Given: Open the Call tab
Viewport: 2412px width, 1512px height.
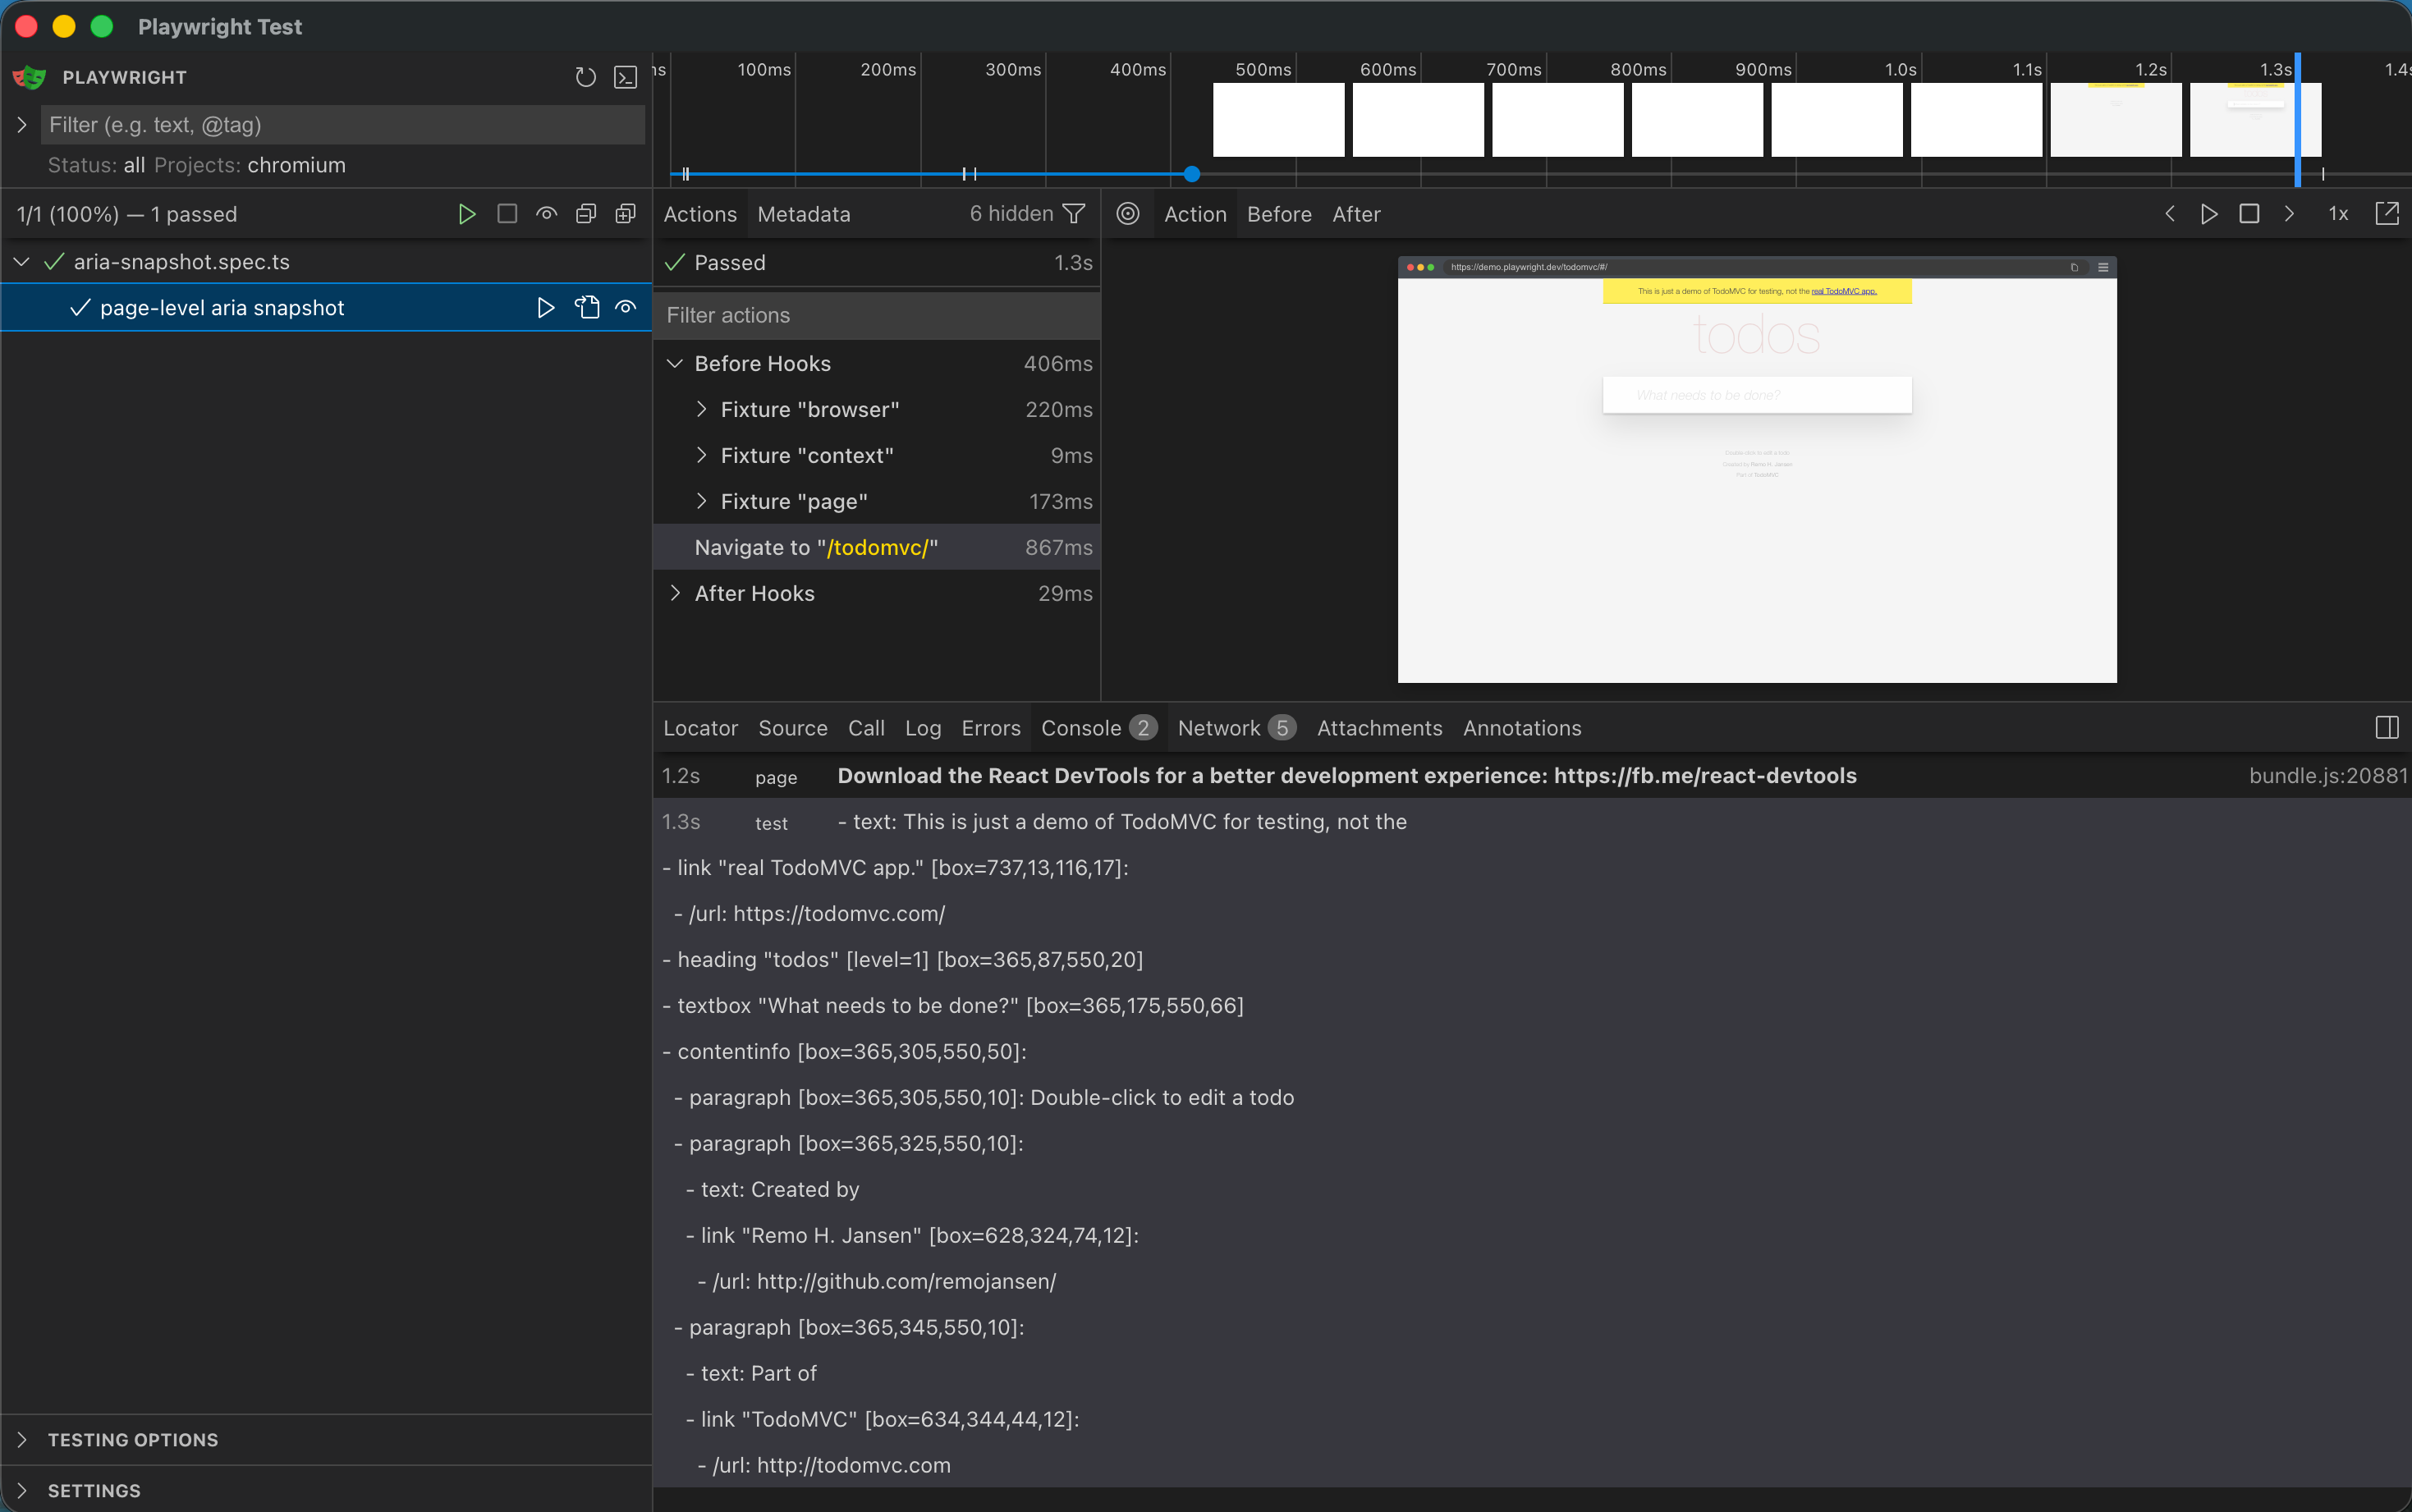Looking at the screenshot, I should click(x=867, y=728).
